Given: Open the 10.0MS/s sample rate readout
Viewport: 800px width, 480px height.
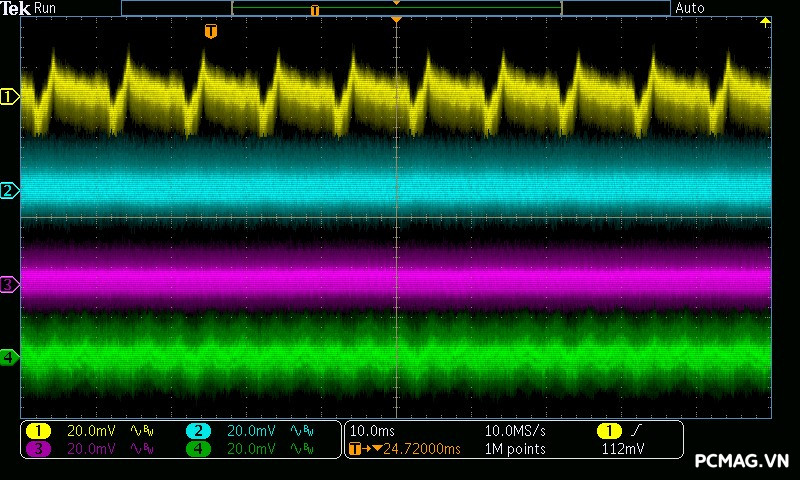Looking at the screenshot, I should click(515, 431).
